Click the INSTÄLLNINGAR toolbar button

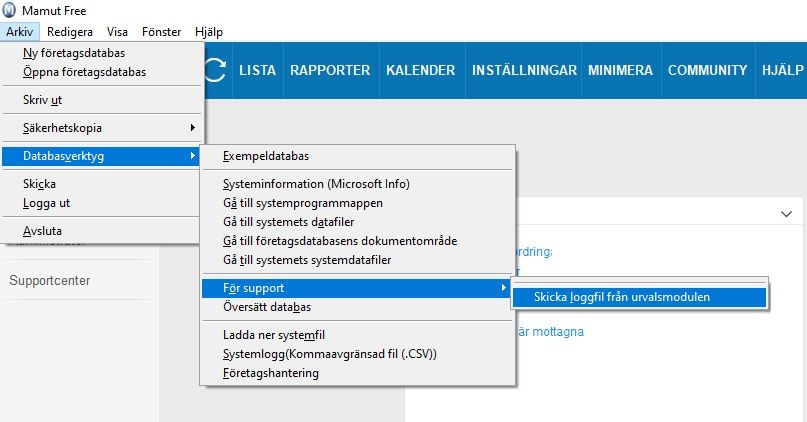pyautogui.click(x=524, y=70)
